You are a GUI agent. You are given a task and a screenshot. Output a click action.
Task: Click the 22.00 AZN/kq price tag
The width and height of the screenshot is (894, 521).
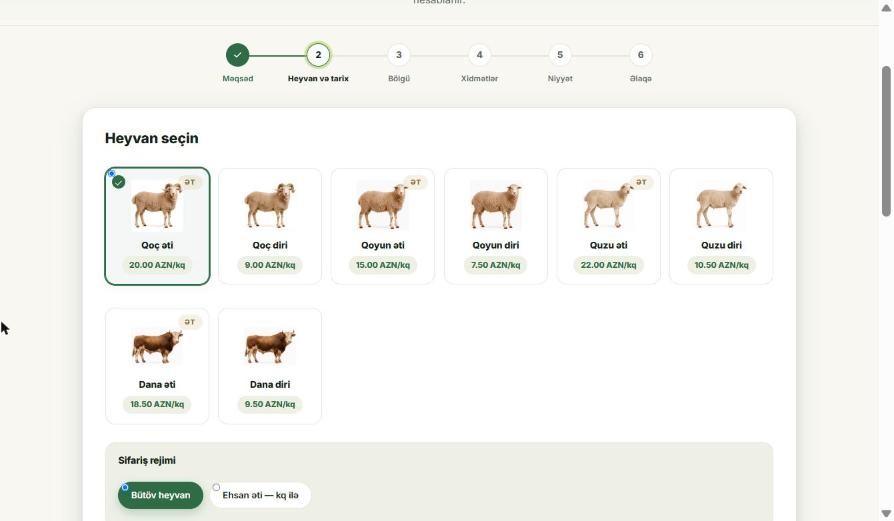608,265
